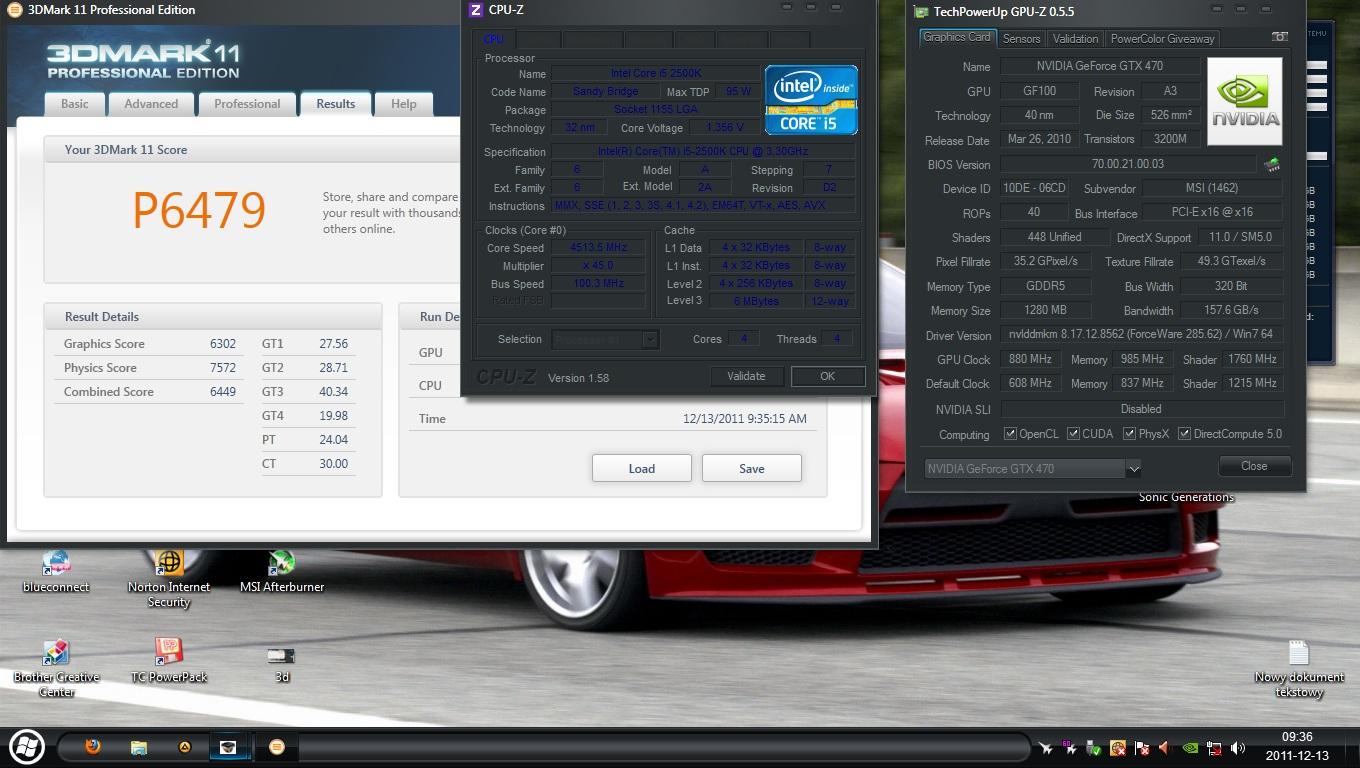Click the BIOS Version field 70.00.21.00.03
1360x768 pixels.
pyautogui.click(x=1128, y=164)
